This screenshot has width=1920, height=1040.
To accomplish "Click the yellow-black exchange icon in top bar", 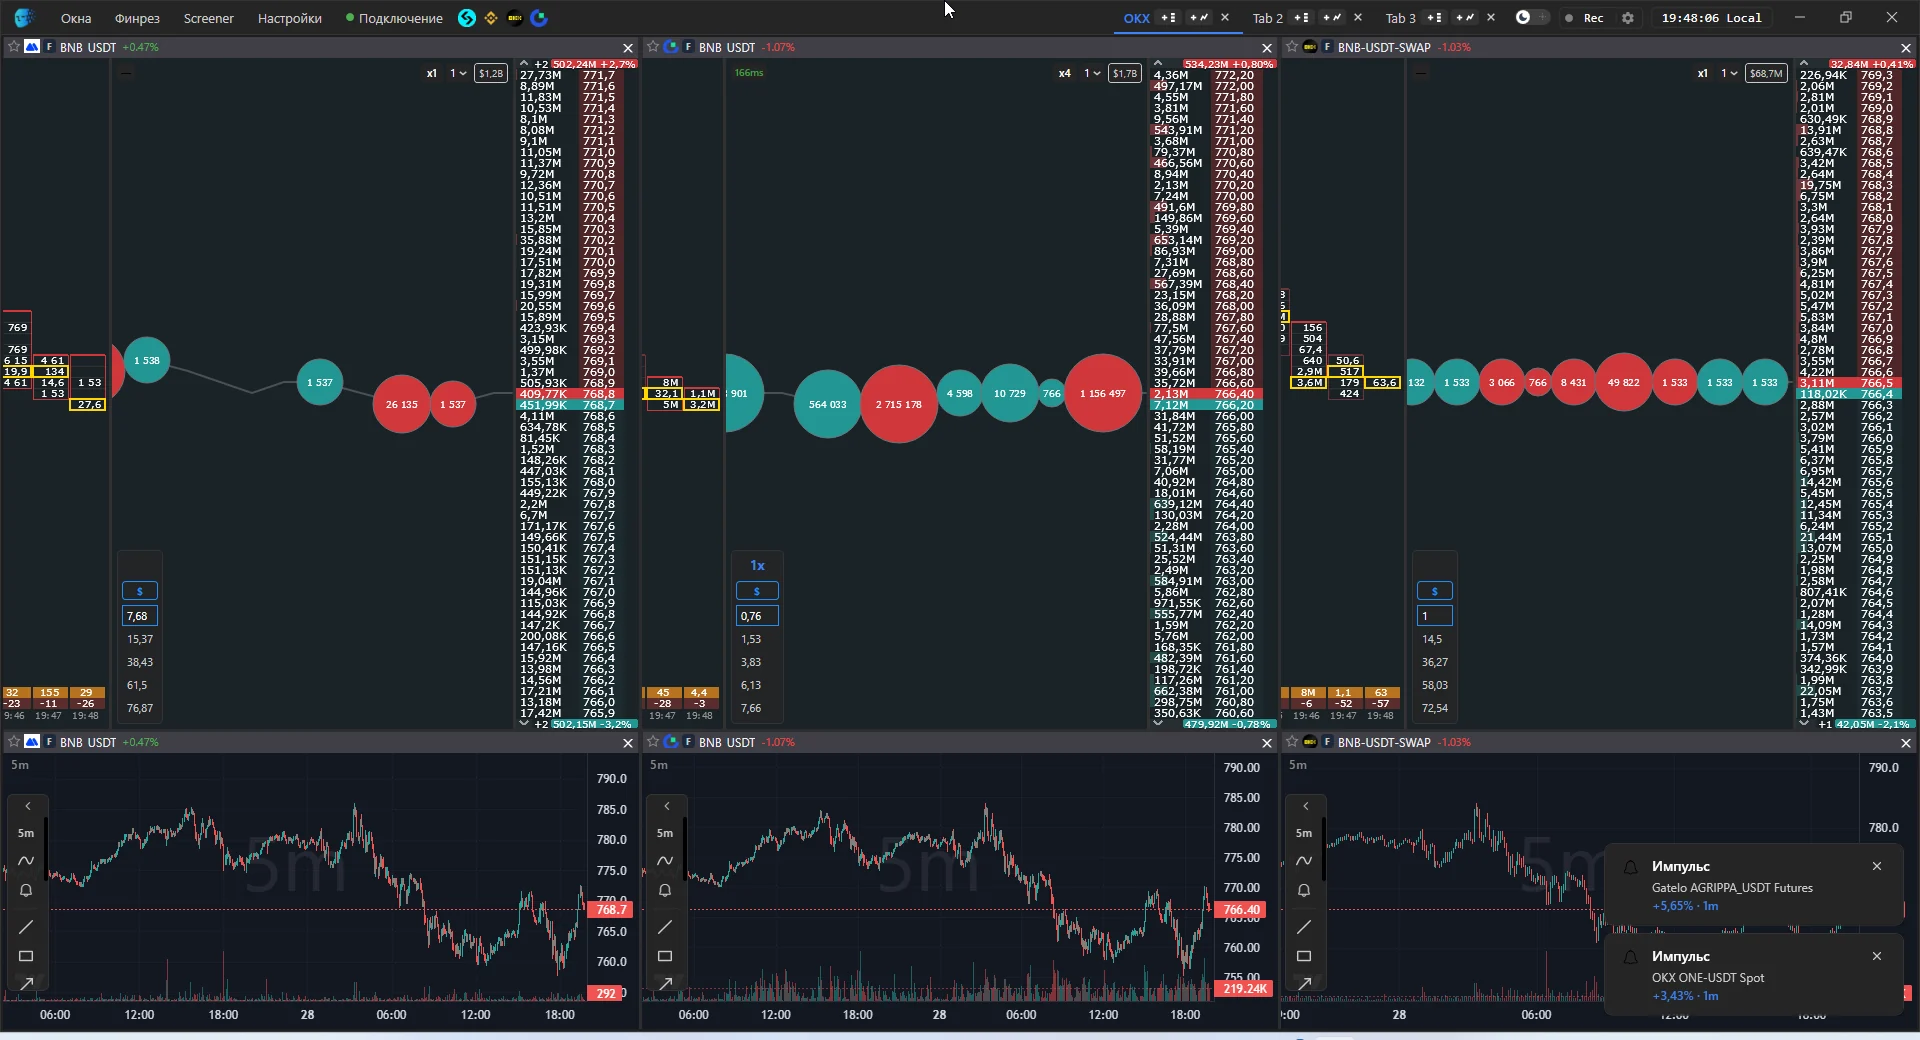I will (515, 18).
